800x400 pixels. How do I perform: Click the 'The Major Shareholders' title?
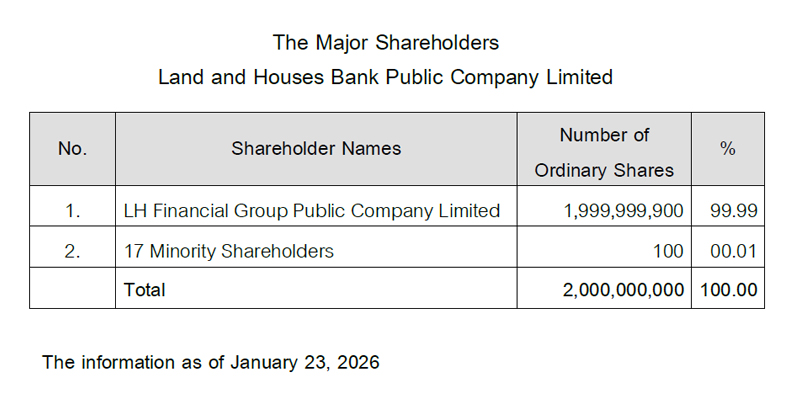pos(385,43)
